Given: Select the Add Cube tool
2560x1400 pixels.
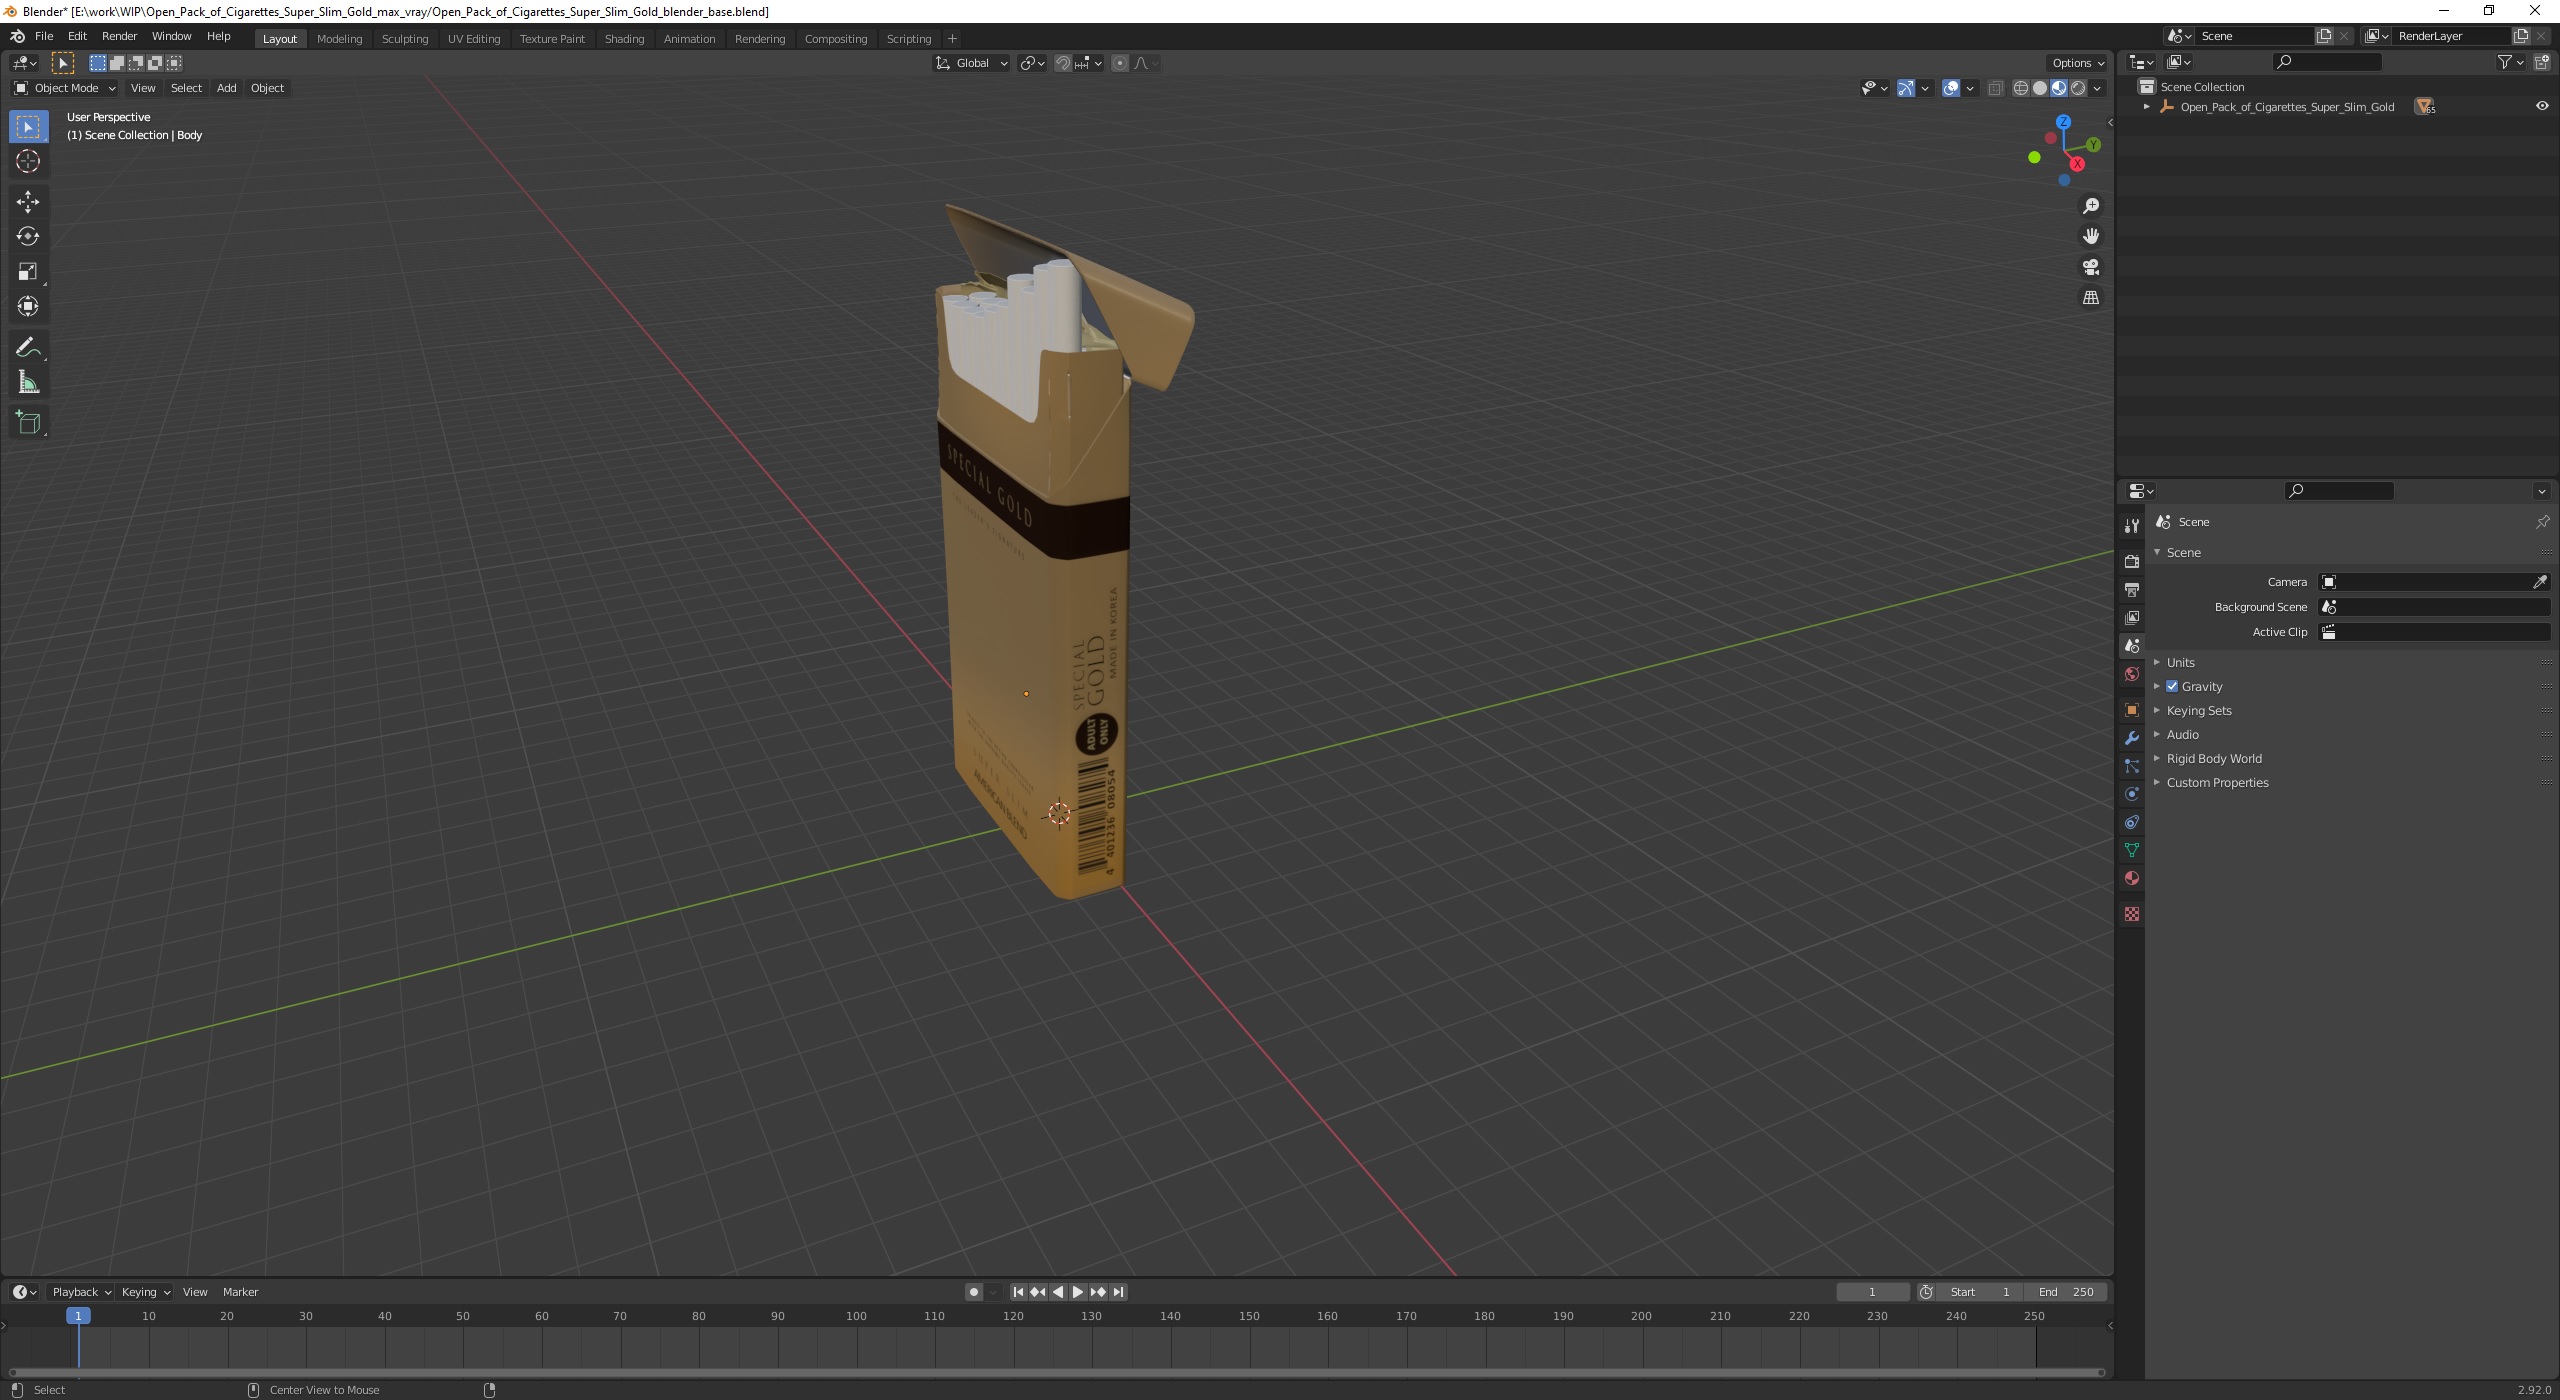Looking at the screenshot, I should point(28,423).
